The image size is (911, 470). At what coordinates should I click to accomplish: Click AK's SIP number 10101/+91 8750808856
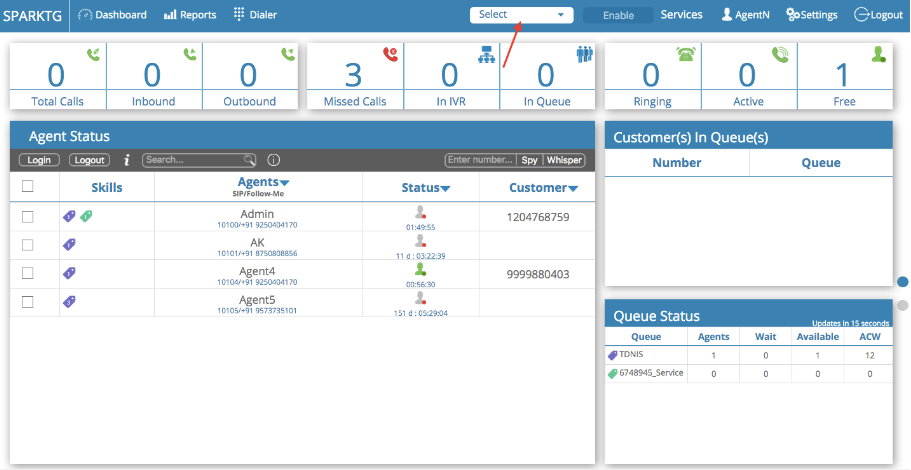[x=257, y=253]
